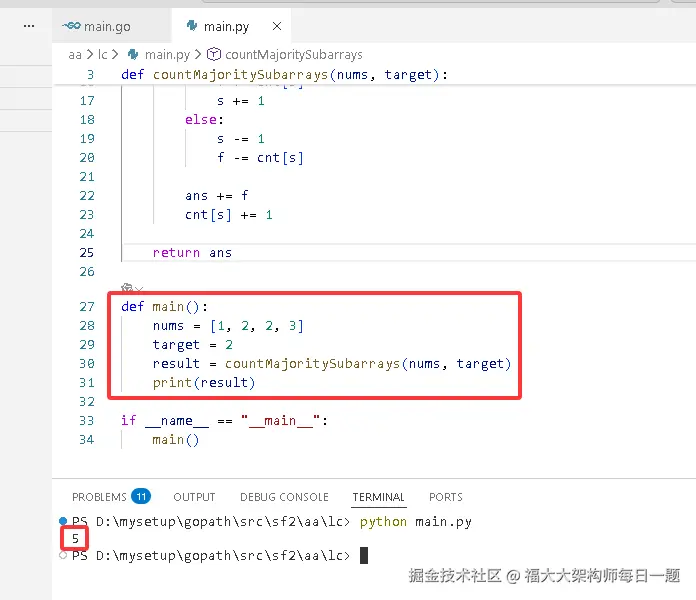Open the more actions ellipsis menu
Viewport: 696px width, 600px height.
click(x=29, y=26)
